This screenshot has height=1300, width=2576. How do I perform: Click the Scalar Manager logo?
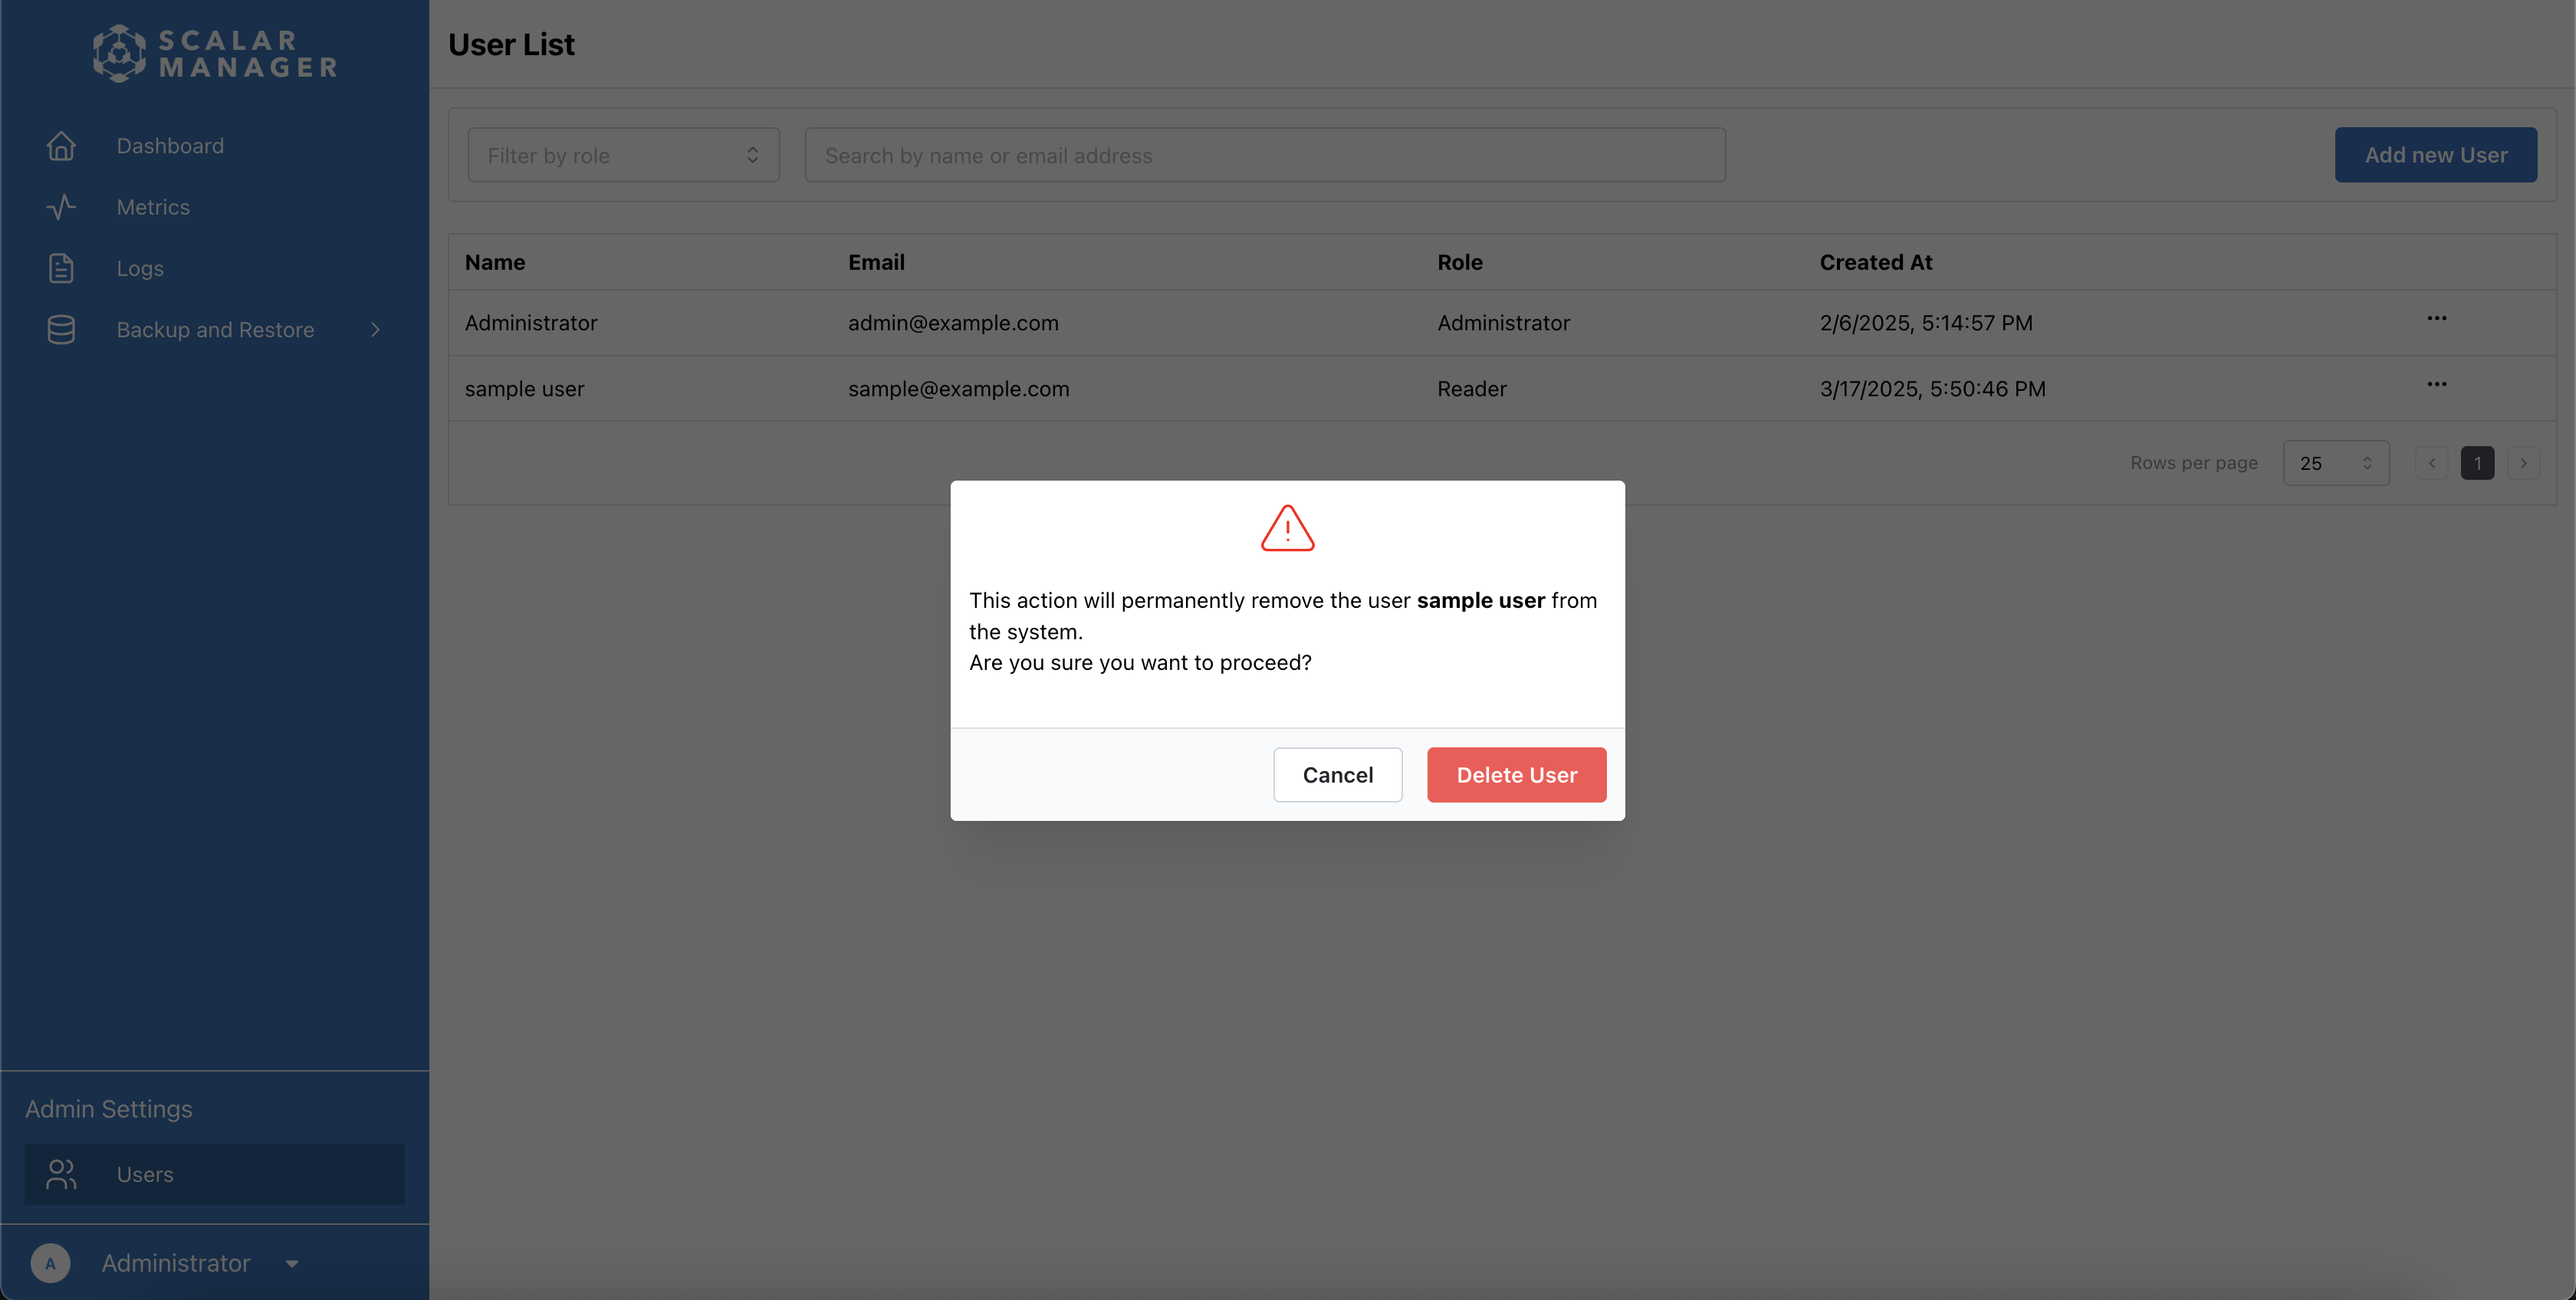tap(213, 54)
